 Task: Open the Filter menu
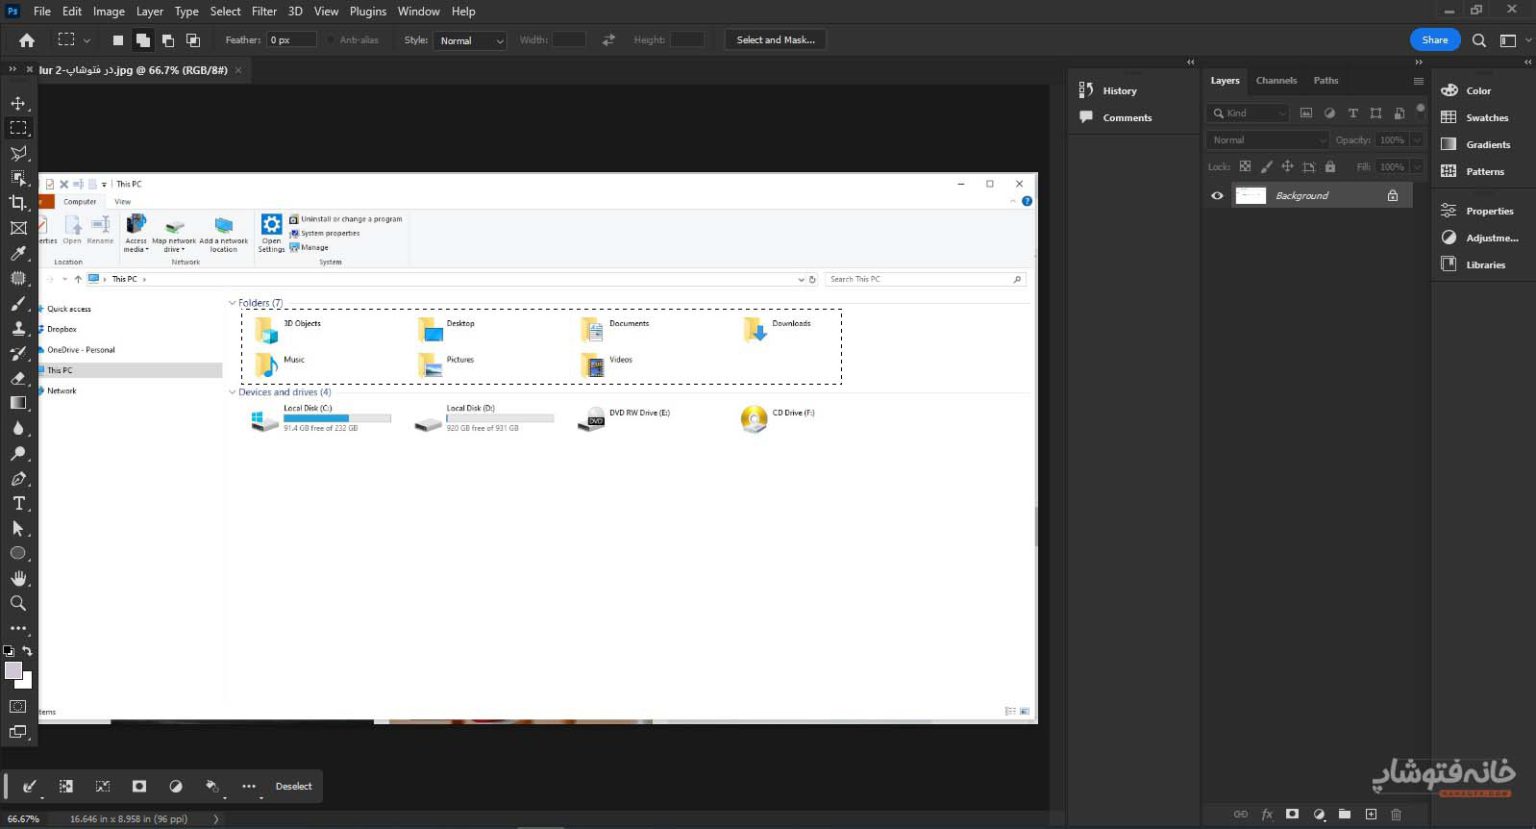(264, 11)
